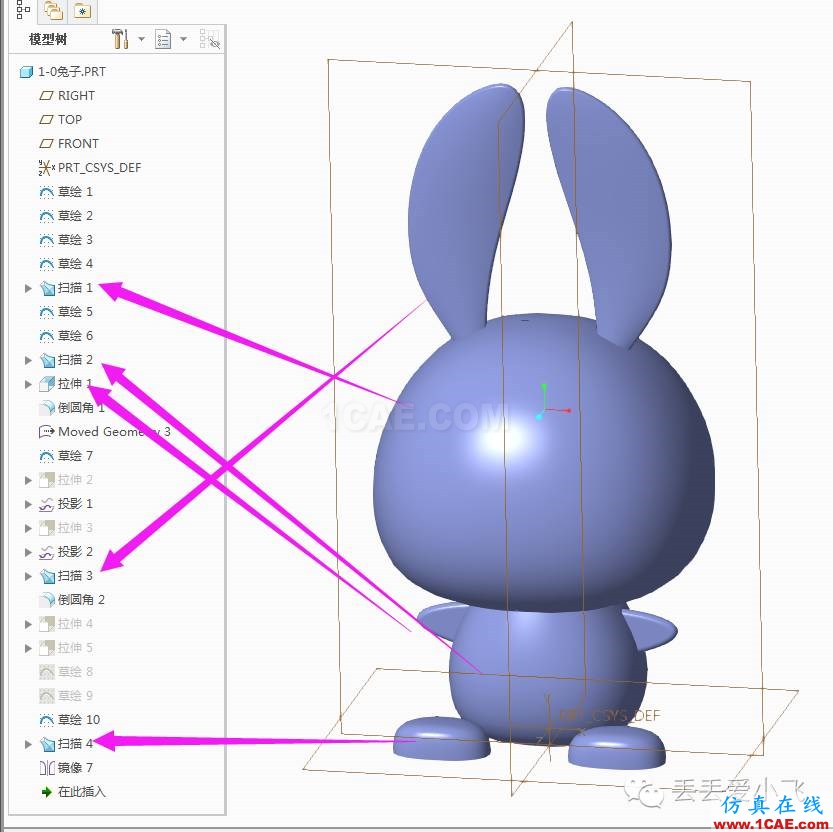Select the 倒圆角 2 round feature icon
The image size is (833, 832).
47,600
